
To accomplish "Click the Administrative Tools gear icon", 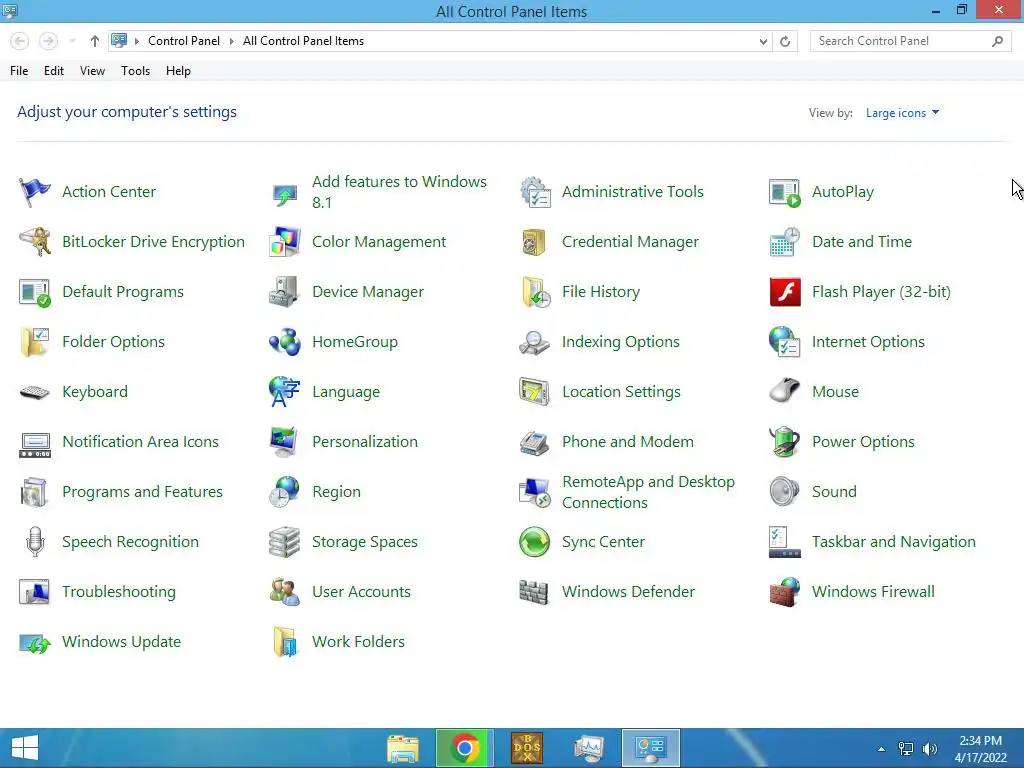I will click(535, 192).
